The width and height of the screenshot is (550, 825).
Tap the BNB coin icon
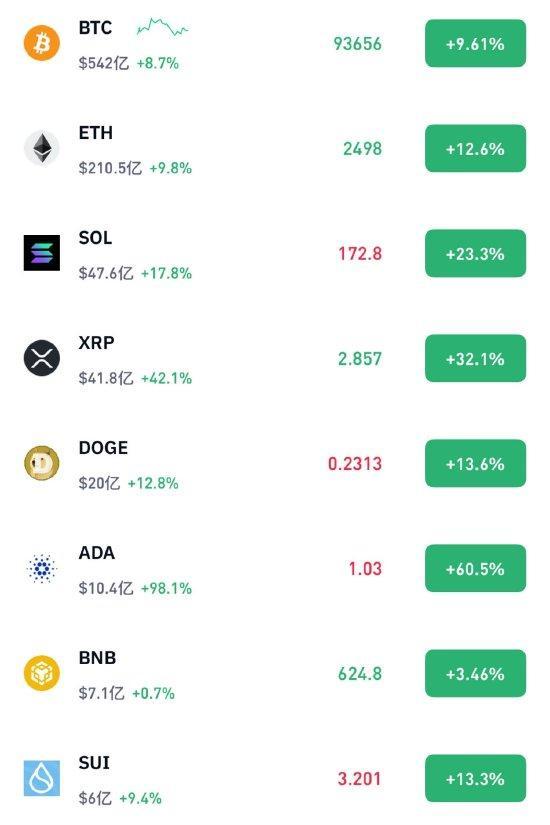click(42, 673)
